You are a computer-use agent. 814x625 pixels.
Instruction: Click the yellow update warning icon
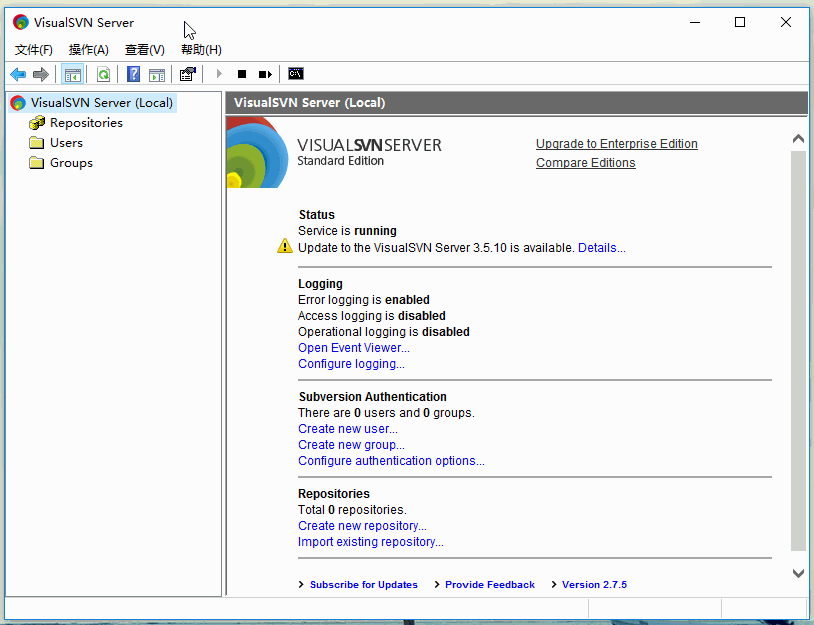(284, 246)
